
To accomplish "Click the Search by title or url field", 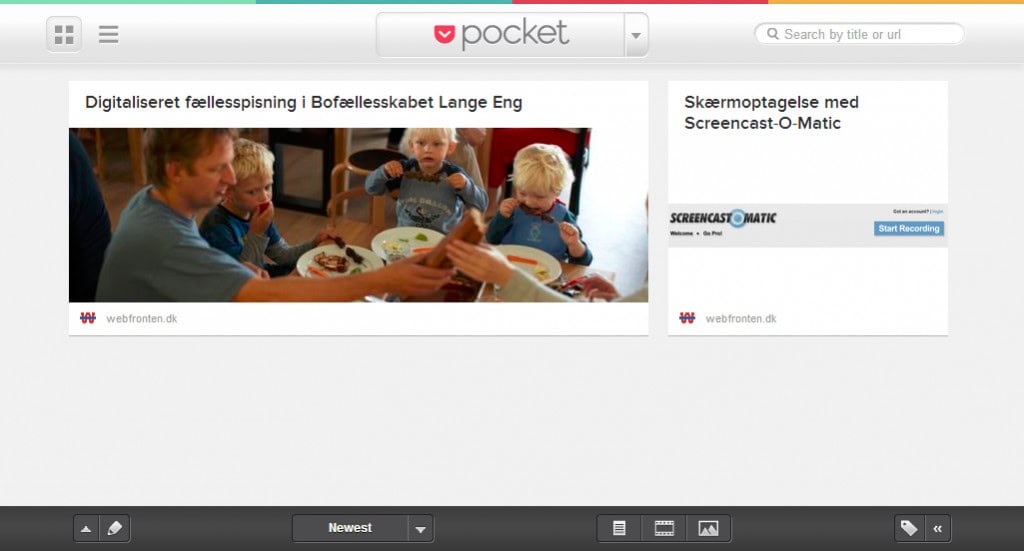I will [859, 34].
